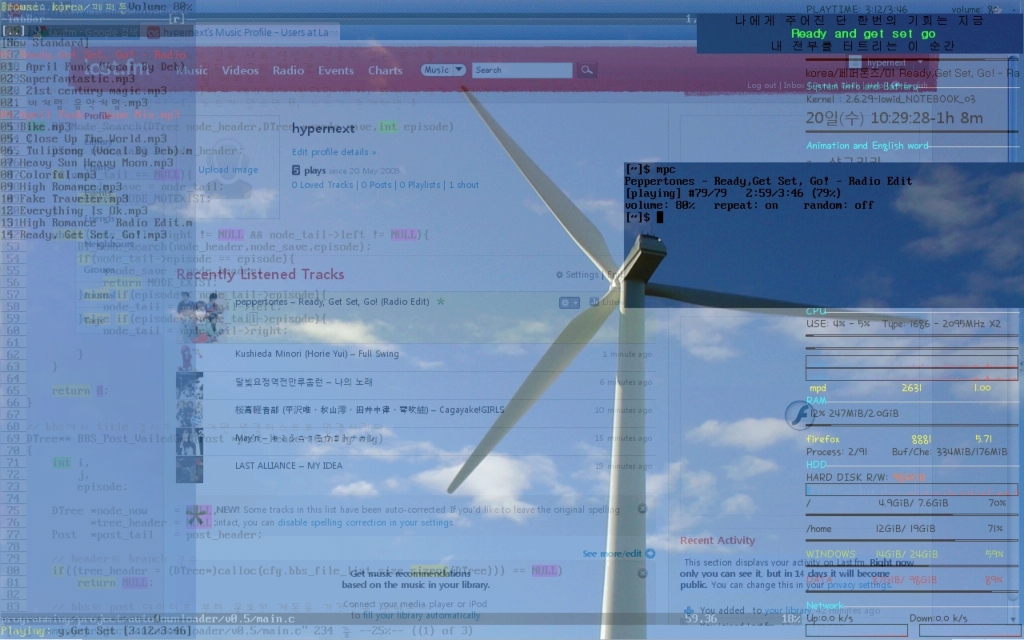This screenshot has width=1024, height=640.
Task: Click the Upload image link
Action: coord(228,170)
